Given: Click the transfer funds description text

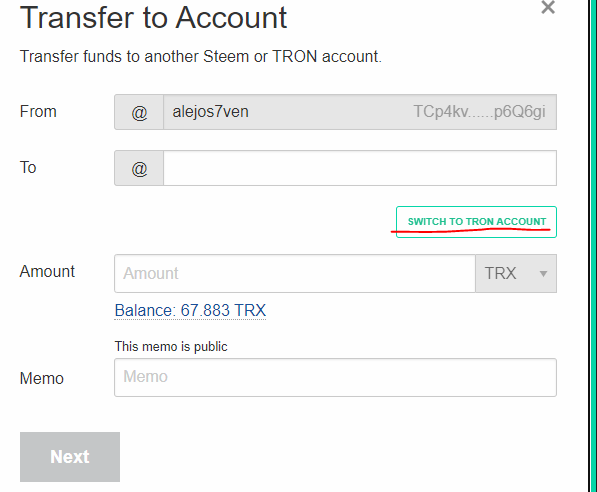Looking at the screenshot, I should coord(201,56).
